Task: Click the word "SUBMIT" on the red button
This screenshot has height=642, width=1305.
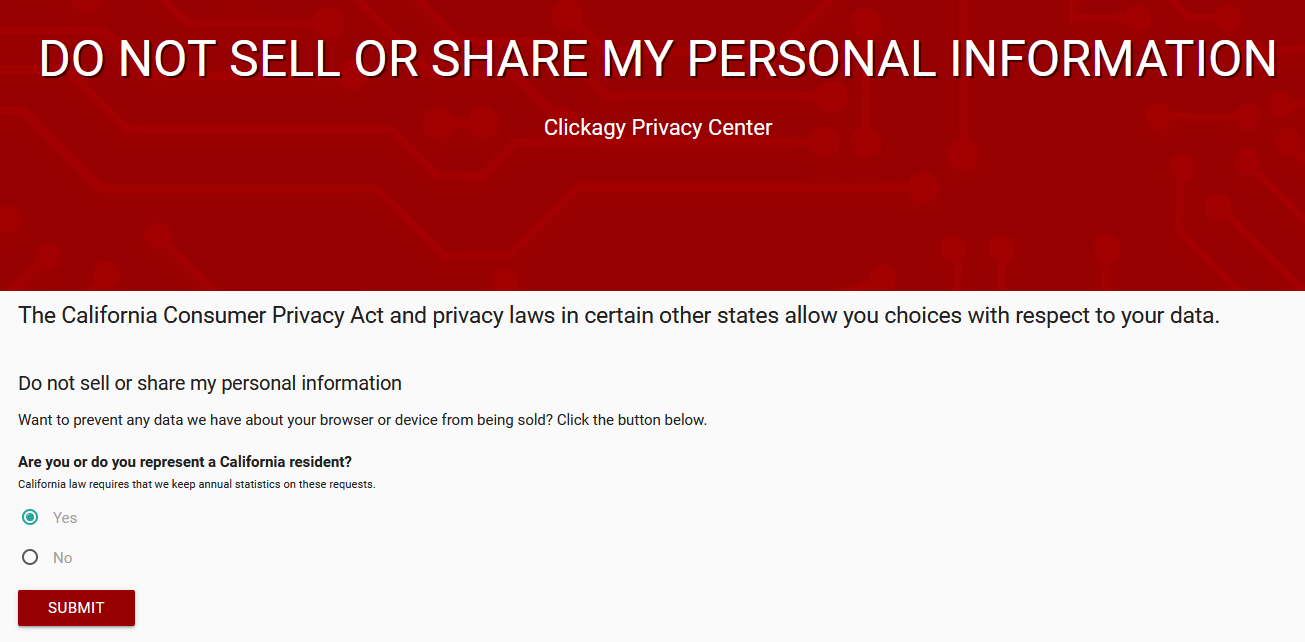Action: click(76, 607)
